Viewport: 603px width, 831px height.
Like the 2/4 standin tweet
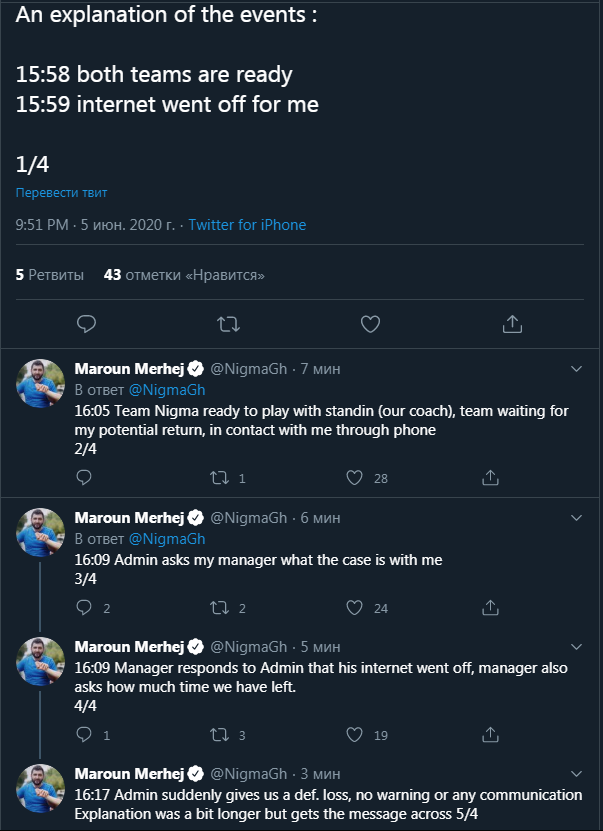[x=354, y=478]
